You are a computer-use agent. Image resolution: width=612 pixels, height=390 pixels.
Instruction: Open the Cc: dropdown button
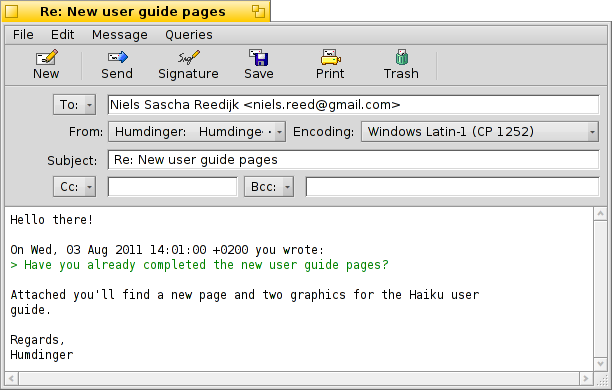(x=75, y=187)
